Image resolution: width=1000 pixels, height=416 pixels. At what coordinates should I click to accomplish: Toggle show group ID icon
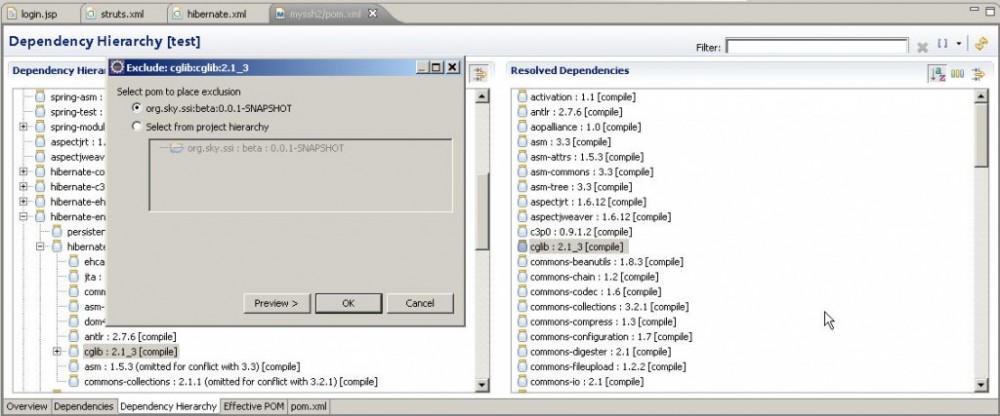[957, 74]
